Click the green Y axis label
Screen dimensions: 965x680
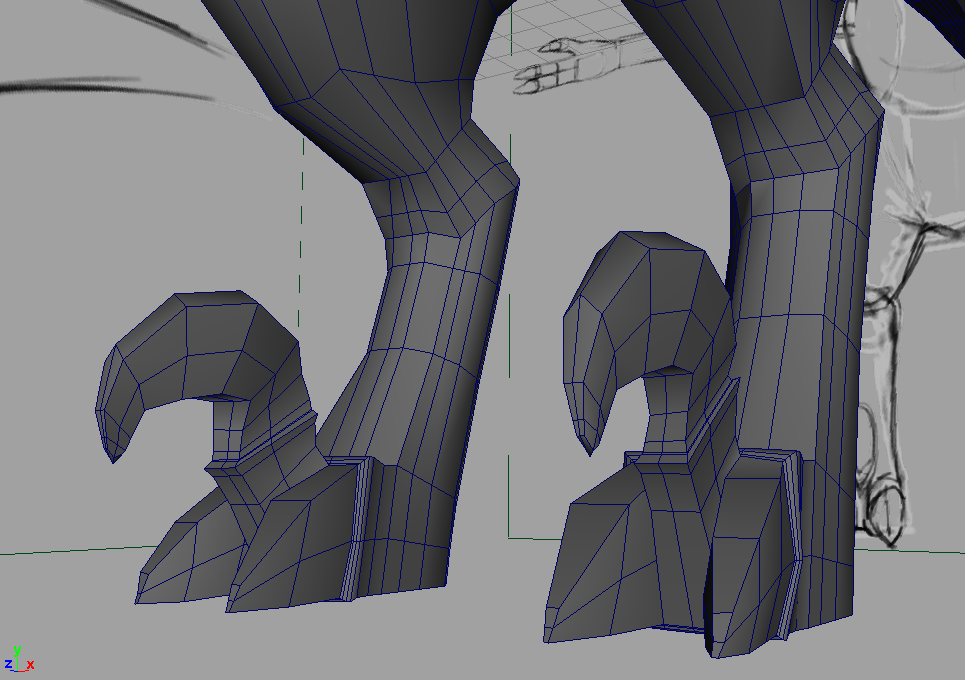(17, 649)
